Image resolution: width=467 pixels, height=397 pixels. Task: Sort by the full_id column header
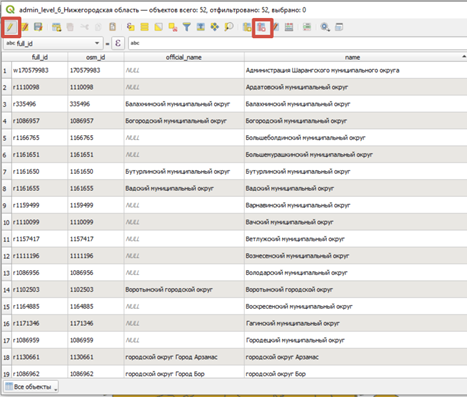click(x=40, y=57)
